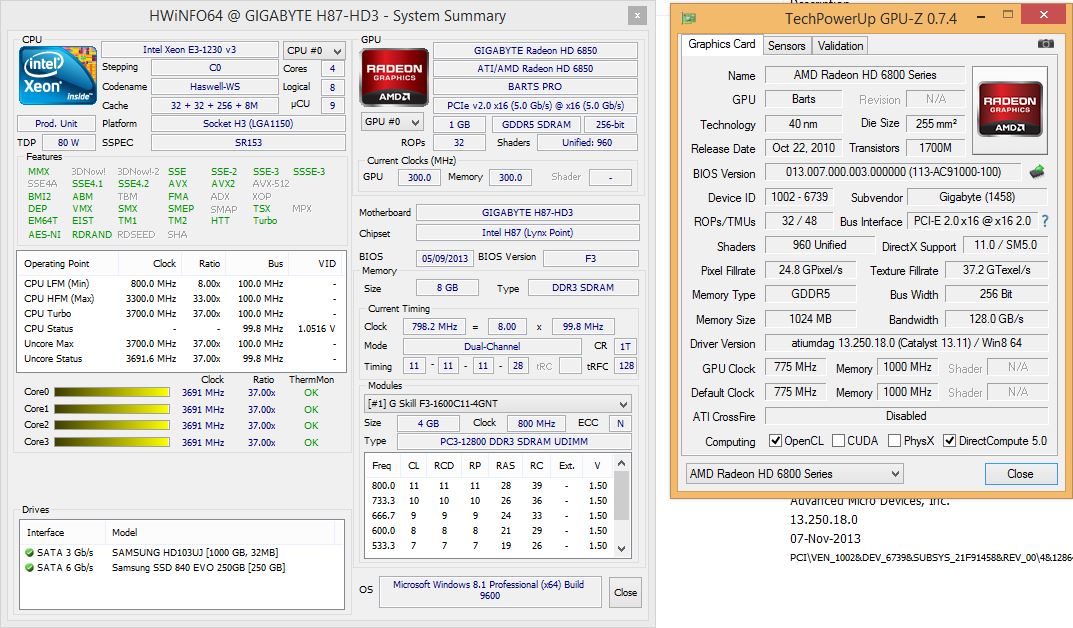Click the AES-NI feature label

[x=44, y=234]
